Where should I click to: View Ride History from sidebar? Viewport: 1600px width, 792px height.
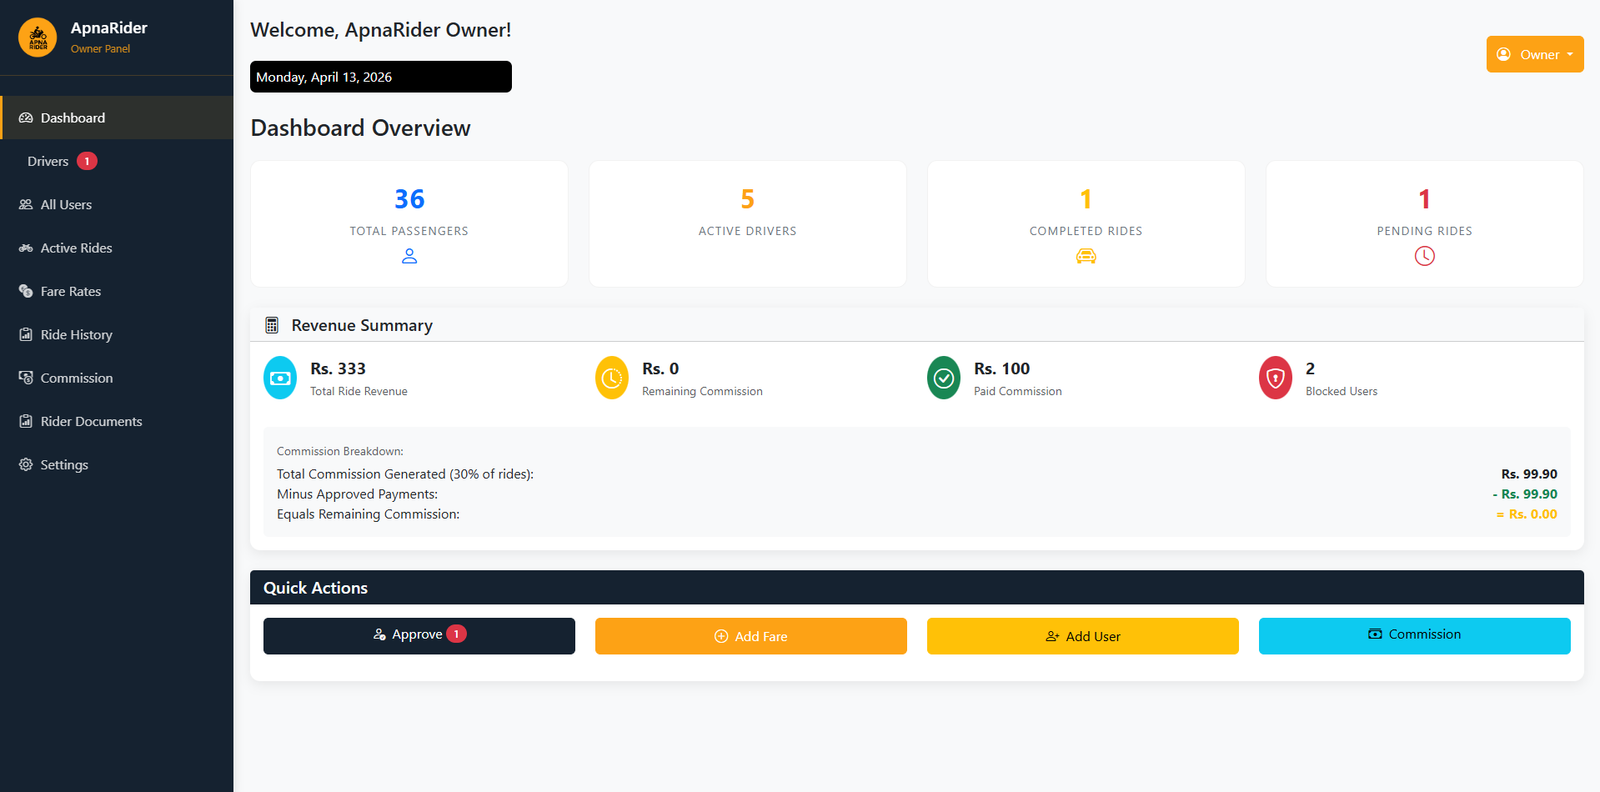pos(117,335)
